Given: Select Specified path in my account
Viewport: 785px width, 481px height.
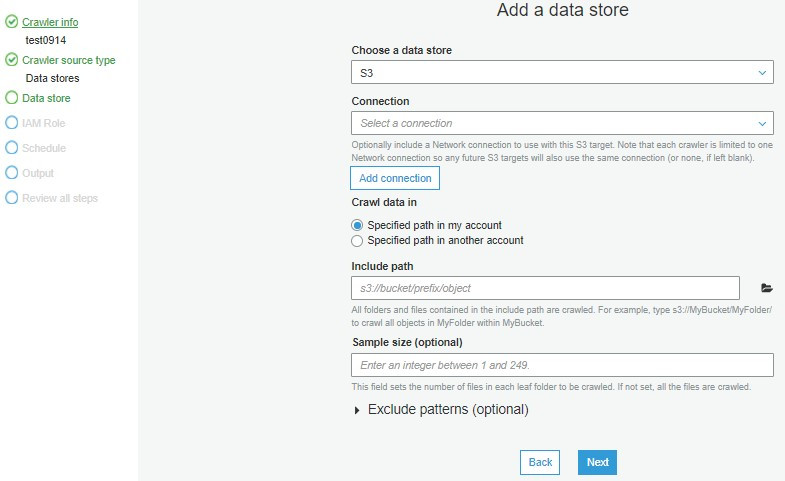Looking at the screenshot, I should (x=358, y=226).
